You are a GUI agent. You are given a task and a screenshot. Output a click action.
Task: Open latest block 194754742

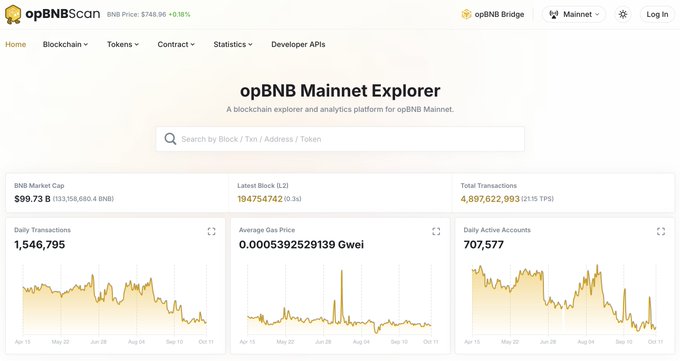[x=260, y=199]
